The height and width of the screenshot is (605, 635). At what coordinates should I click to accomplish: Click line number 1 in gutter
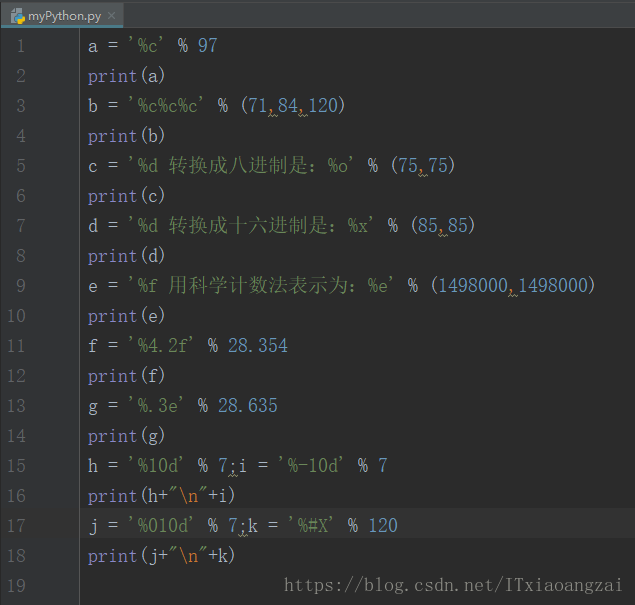[x=21, y=46]
